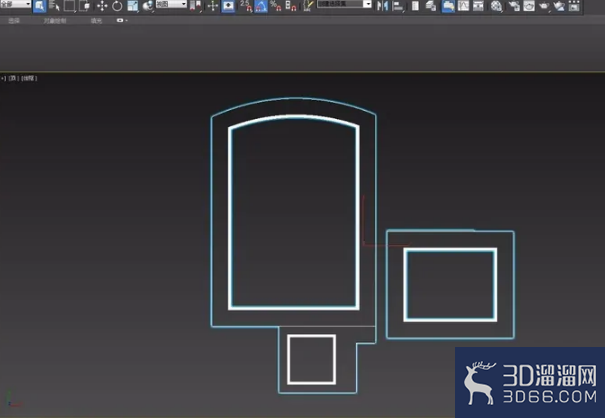Open the selection filter dropdown
The height and width of the screenshot is (418, 605).
click(15, 4)
